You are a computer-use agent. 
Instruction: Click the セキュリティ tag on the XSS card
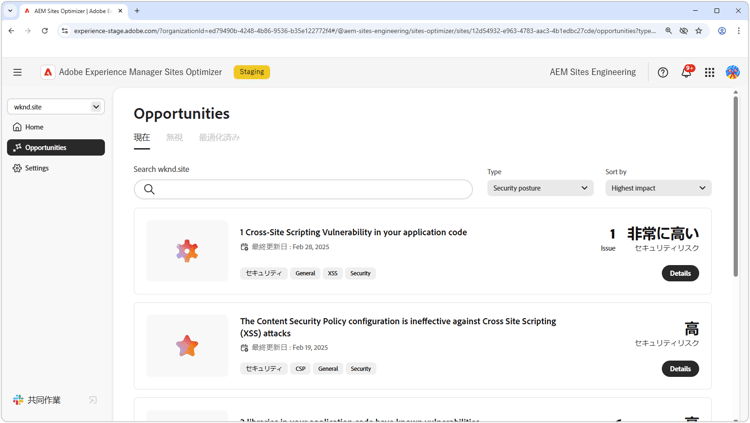tap(264, 273)
